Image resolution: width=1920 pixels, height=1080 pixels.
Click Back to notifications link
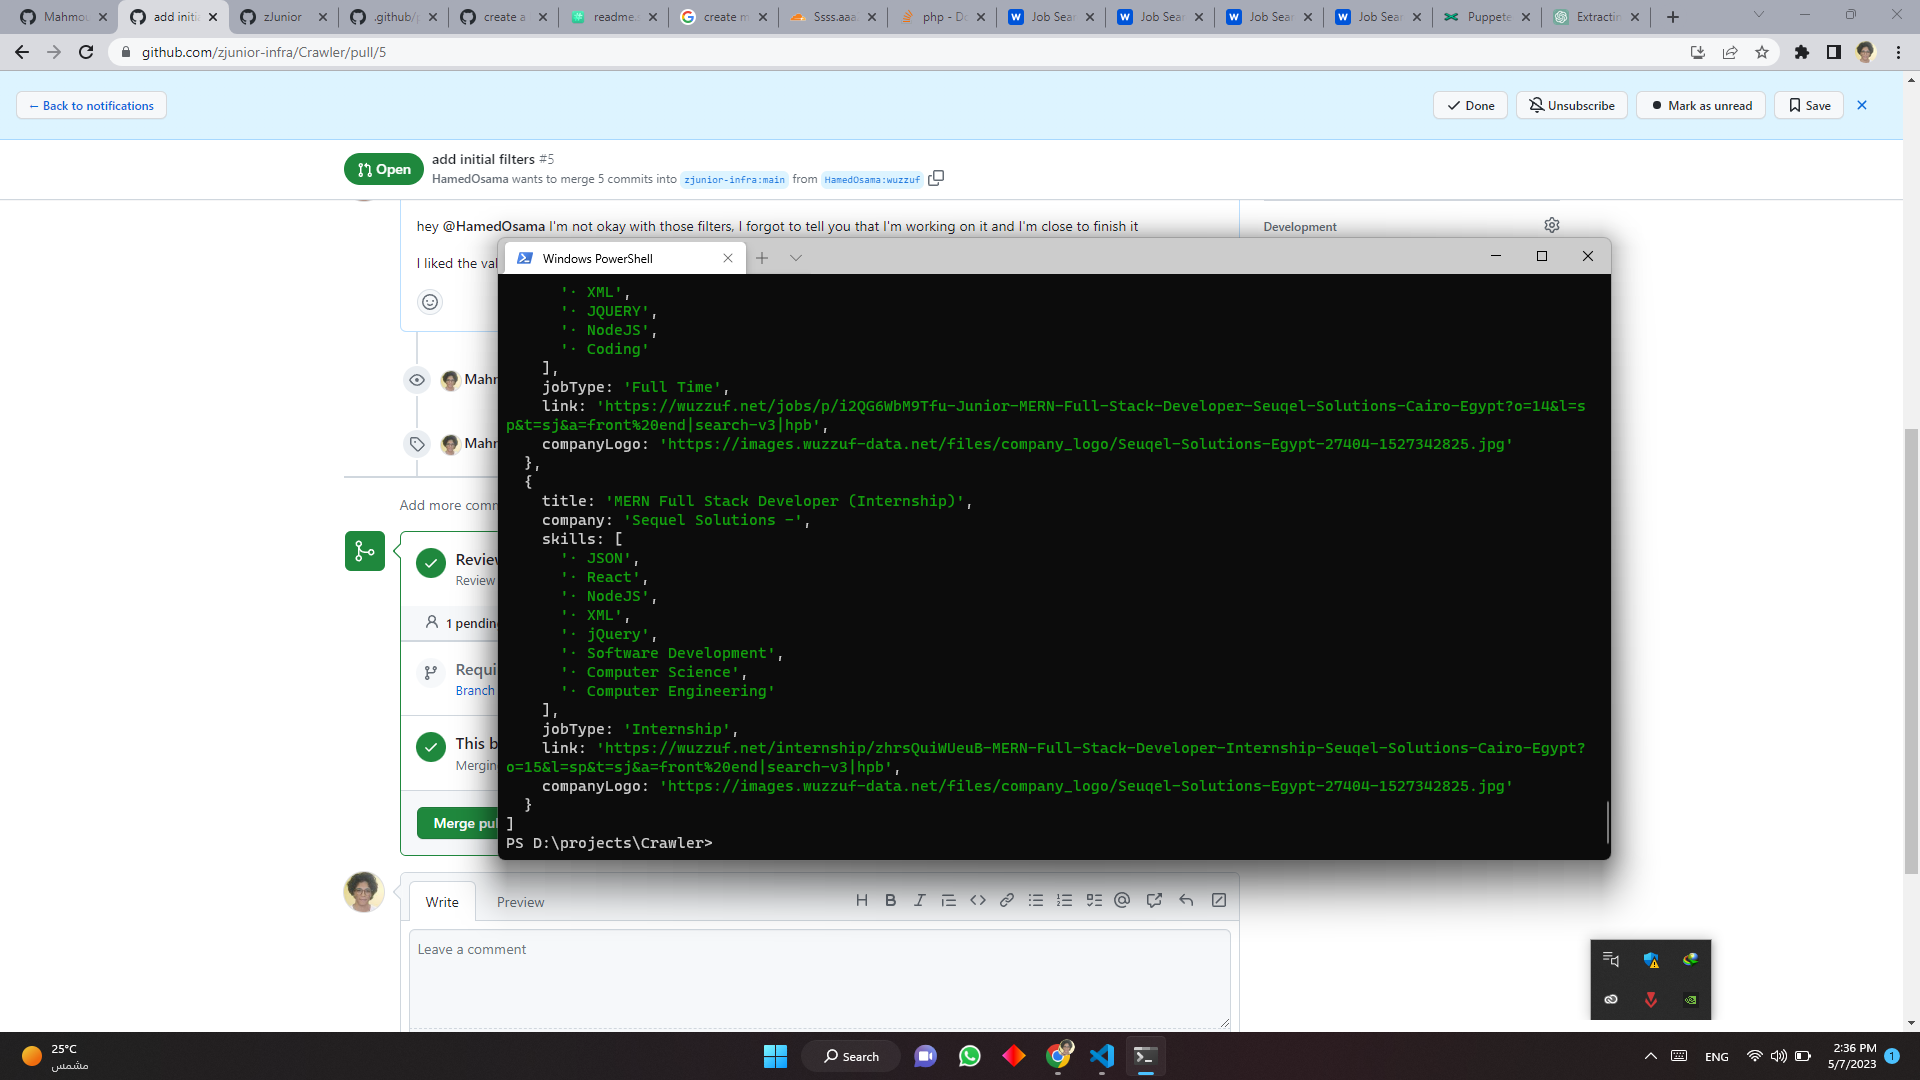91,105
